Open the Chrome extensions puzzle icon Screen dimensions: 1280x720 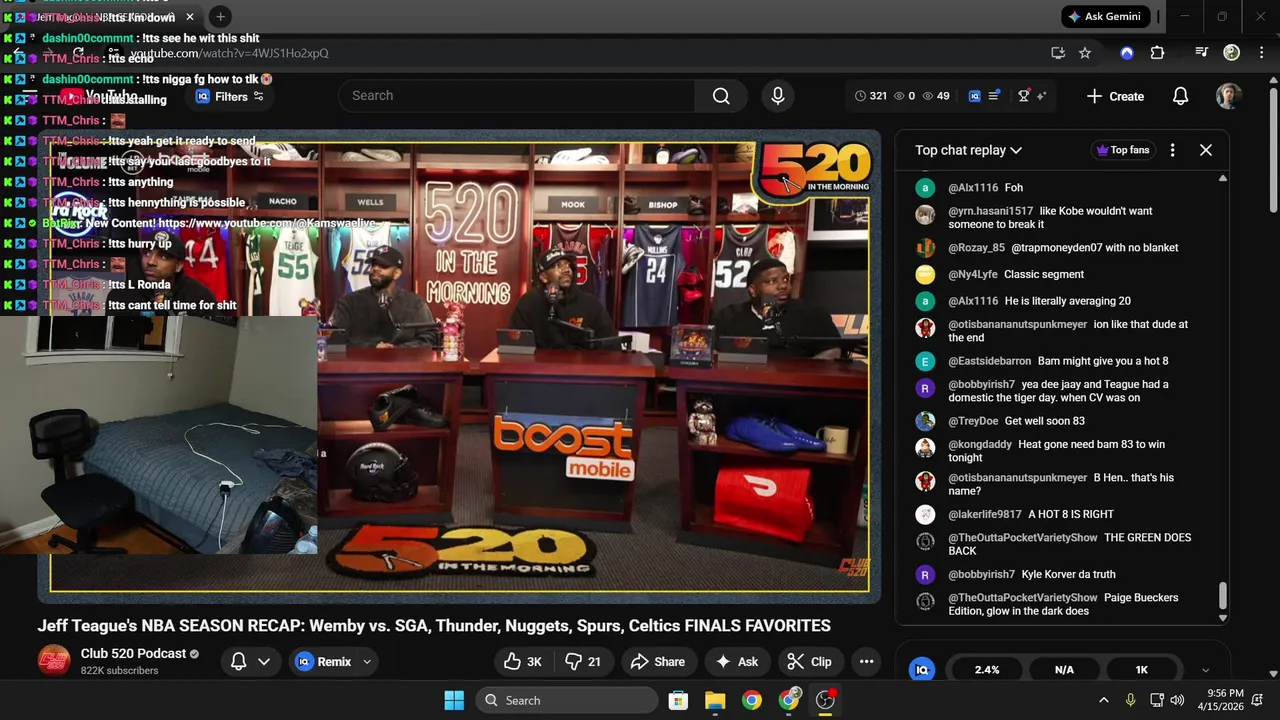click(1157, 53)
